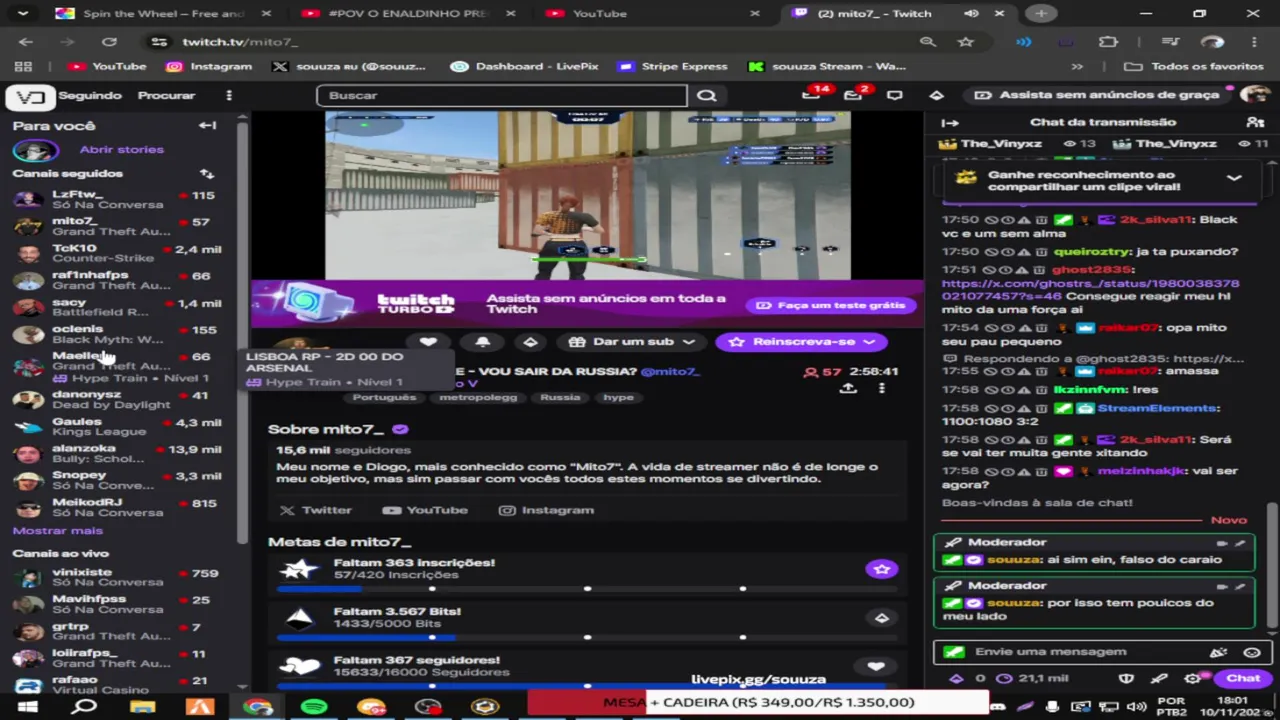
Task: Expand the viral clip recognition banner chevron
Action: pyautogui.click(x=1234, y=178)
